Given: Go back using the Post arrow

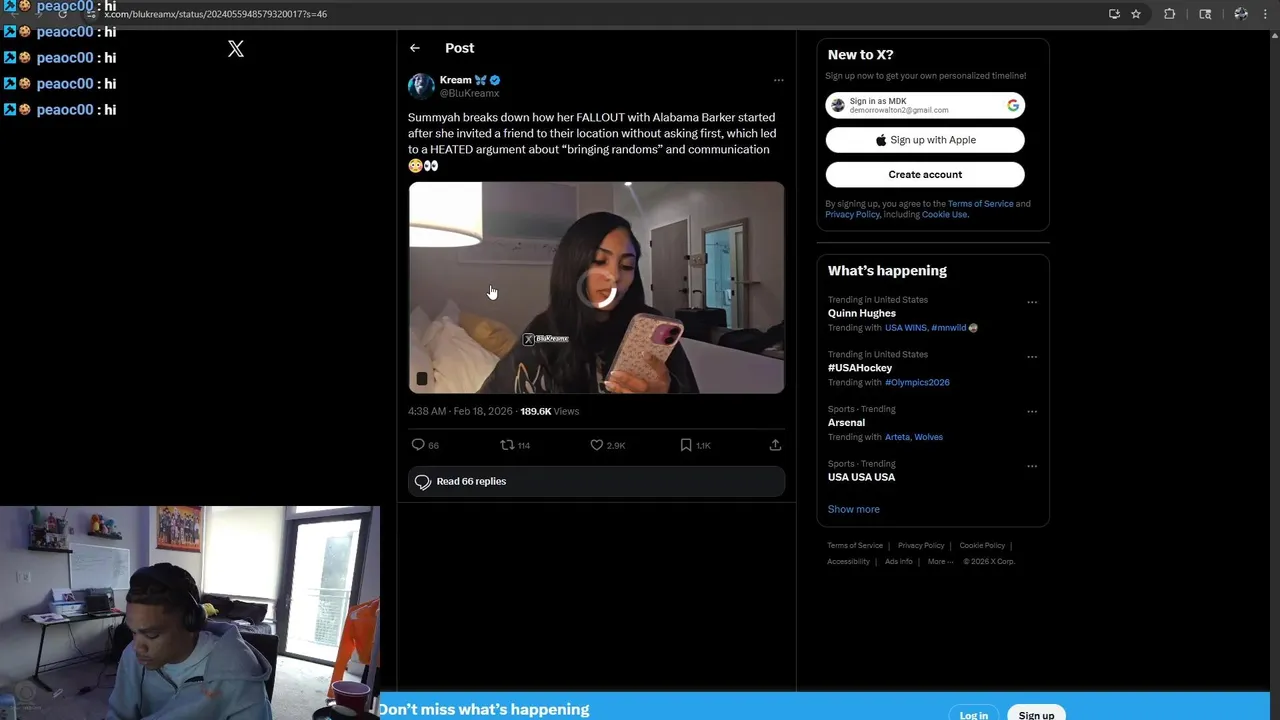Looking at the screenshot, I should 415,48.
